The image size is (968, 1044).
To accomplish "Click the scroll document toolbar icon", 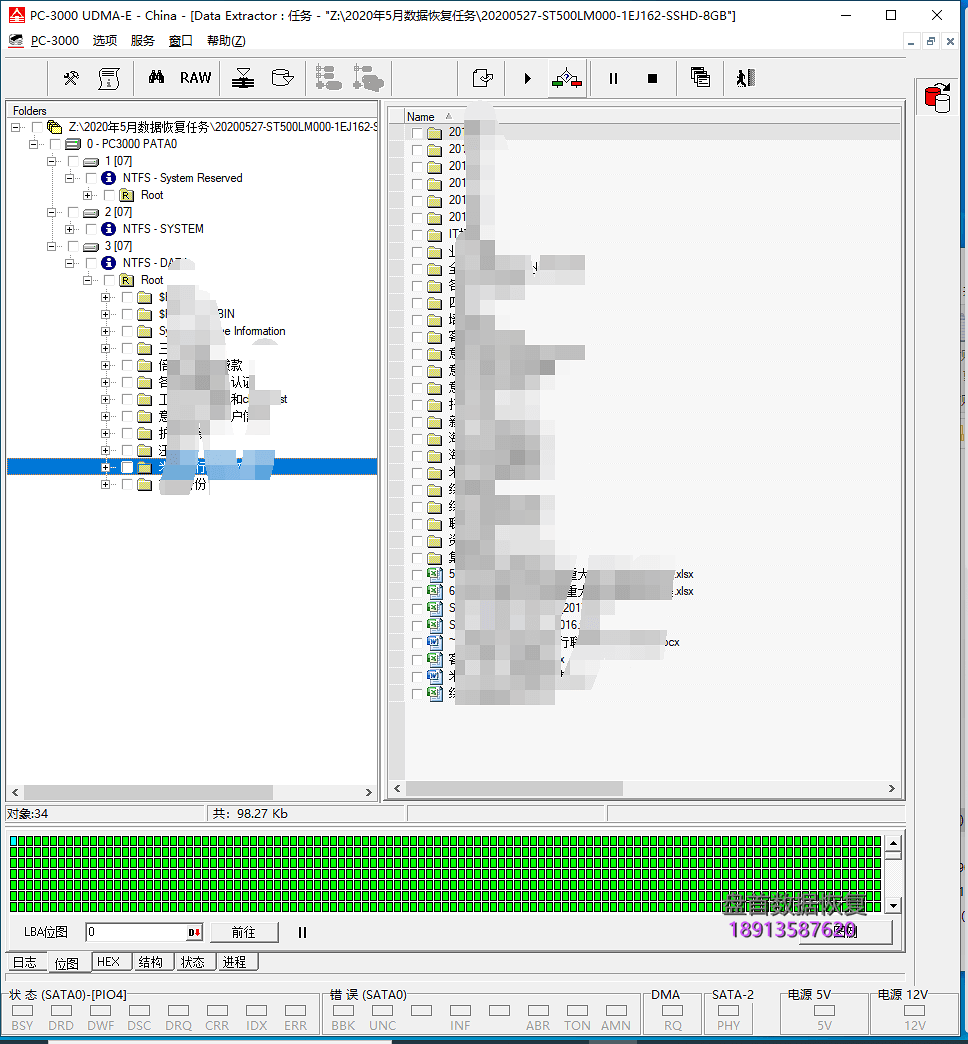I will point(109,79).
